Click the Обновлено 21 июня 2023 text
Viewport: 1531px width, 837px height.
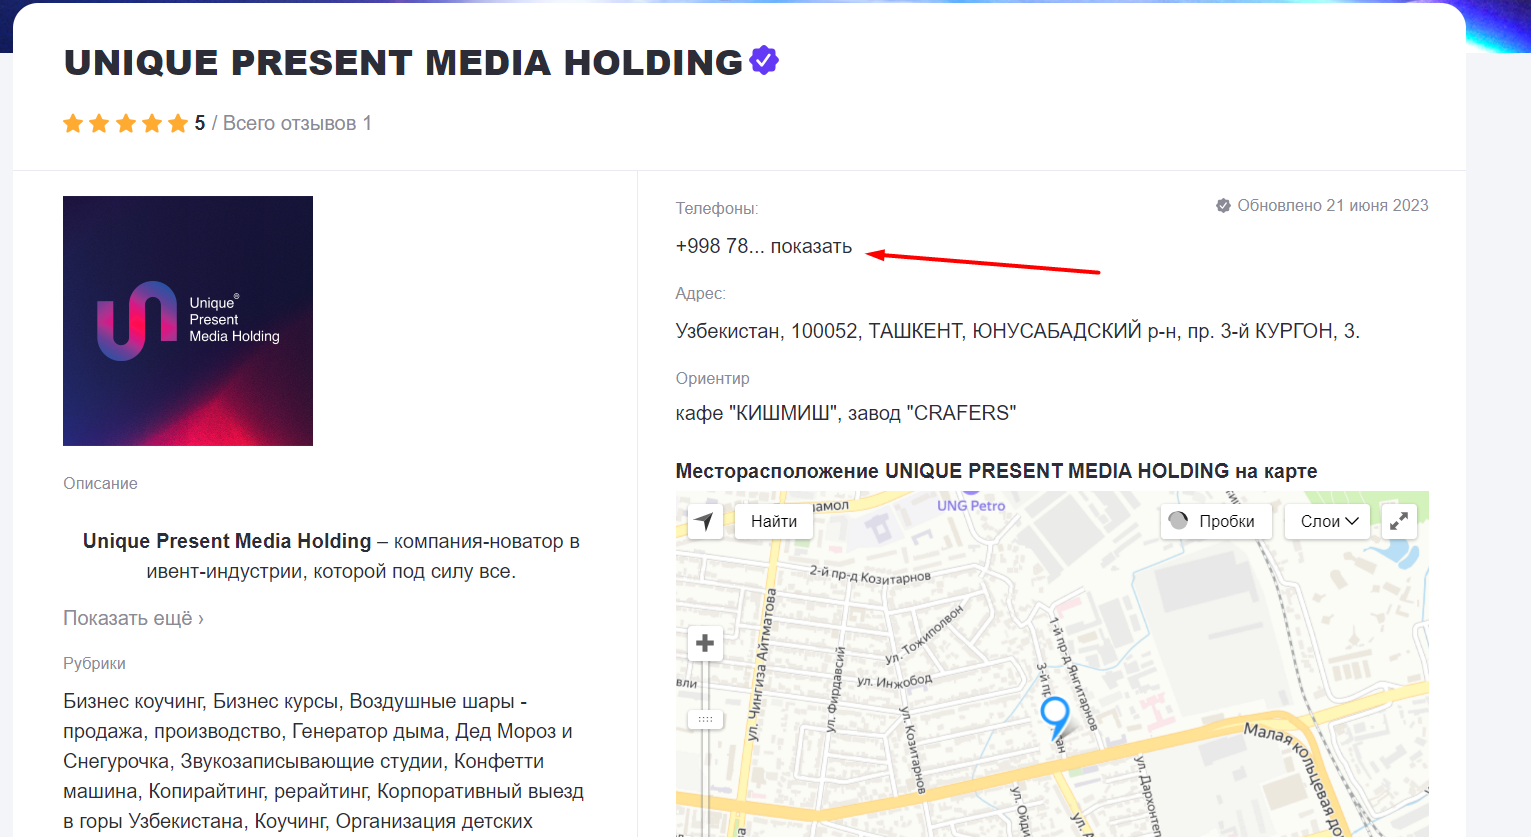coord(1333,205)
